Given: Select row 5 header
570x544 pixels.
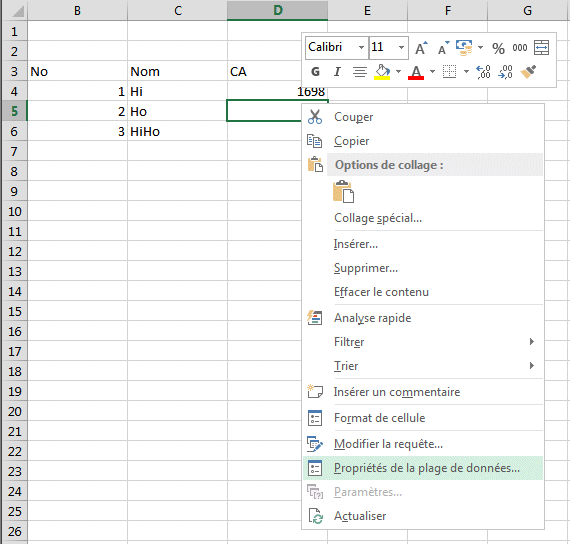Looking at the screenshot, I should [14, 111].
